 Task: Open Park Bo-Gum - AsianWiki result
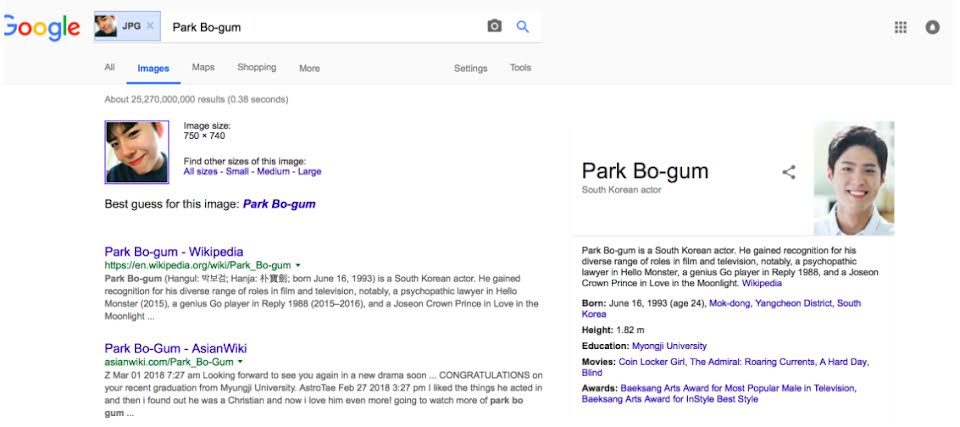[x=176, y=349]
